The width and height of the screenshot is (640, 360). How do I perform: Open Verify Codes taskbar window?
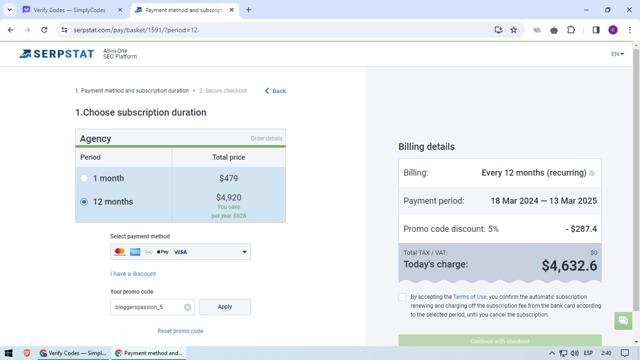click(x=73, y=353)
